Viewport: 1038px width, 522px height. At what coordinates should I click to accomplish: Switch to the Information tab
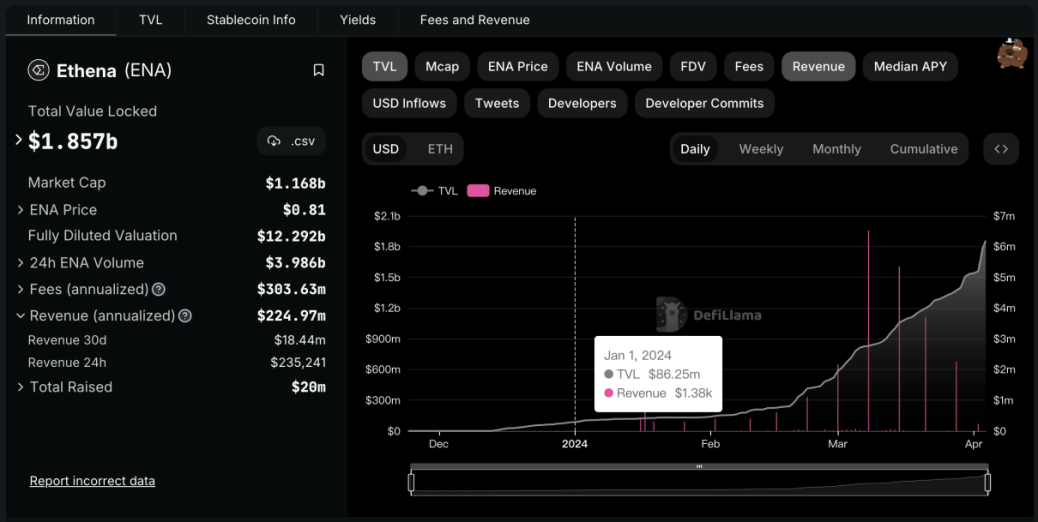coord(61,20)
